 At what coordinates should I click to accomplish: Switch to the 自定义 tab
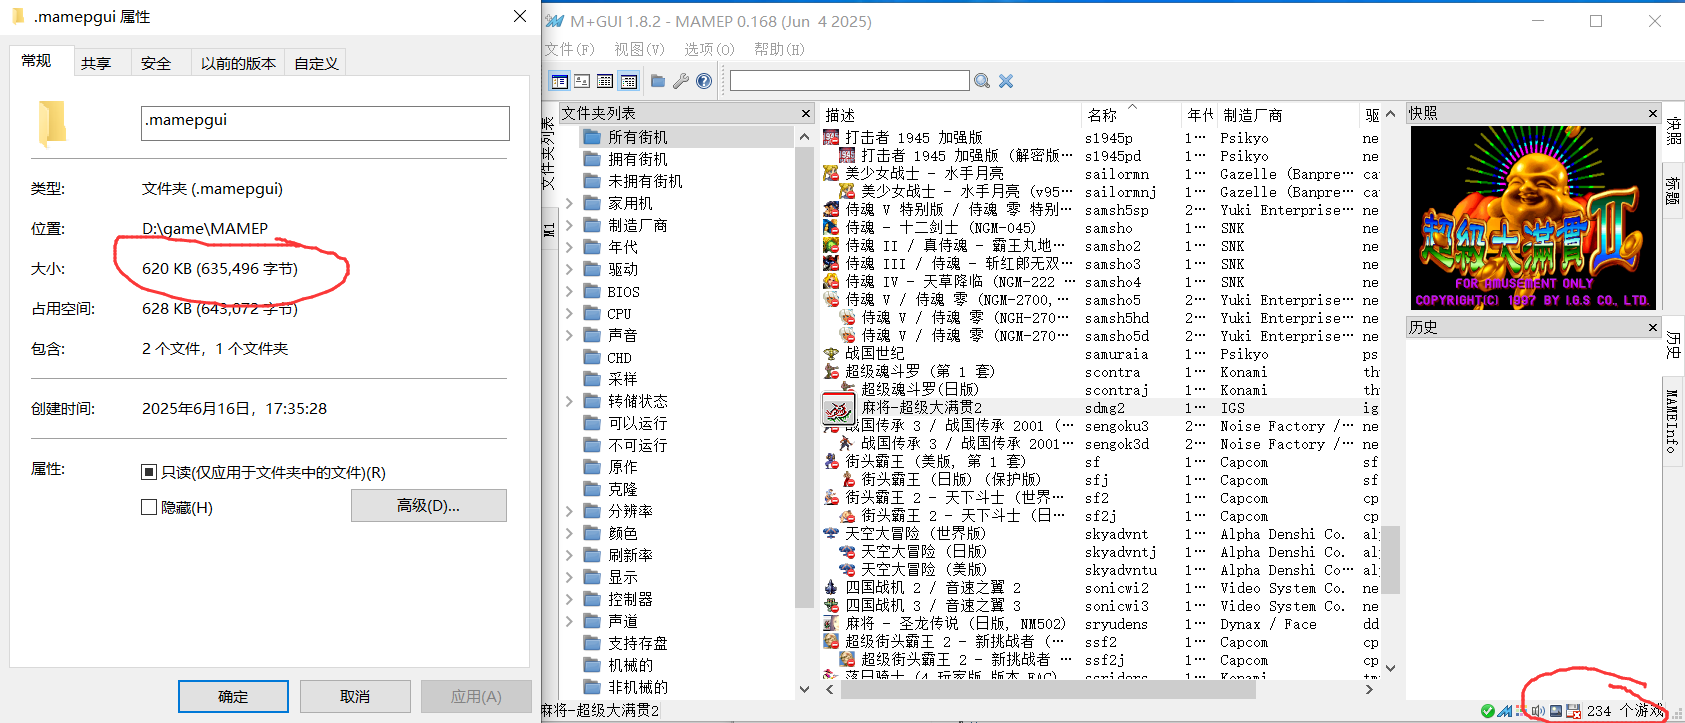[316, 63]
